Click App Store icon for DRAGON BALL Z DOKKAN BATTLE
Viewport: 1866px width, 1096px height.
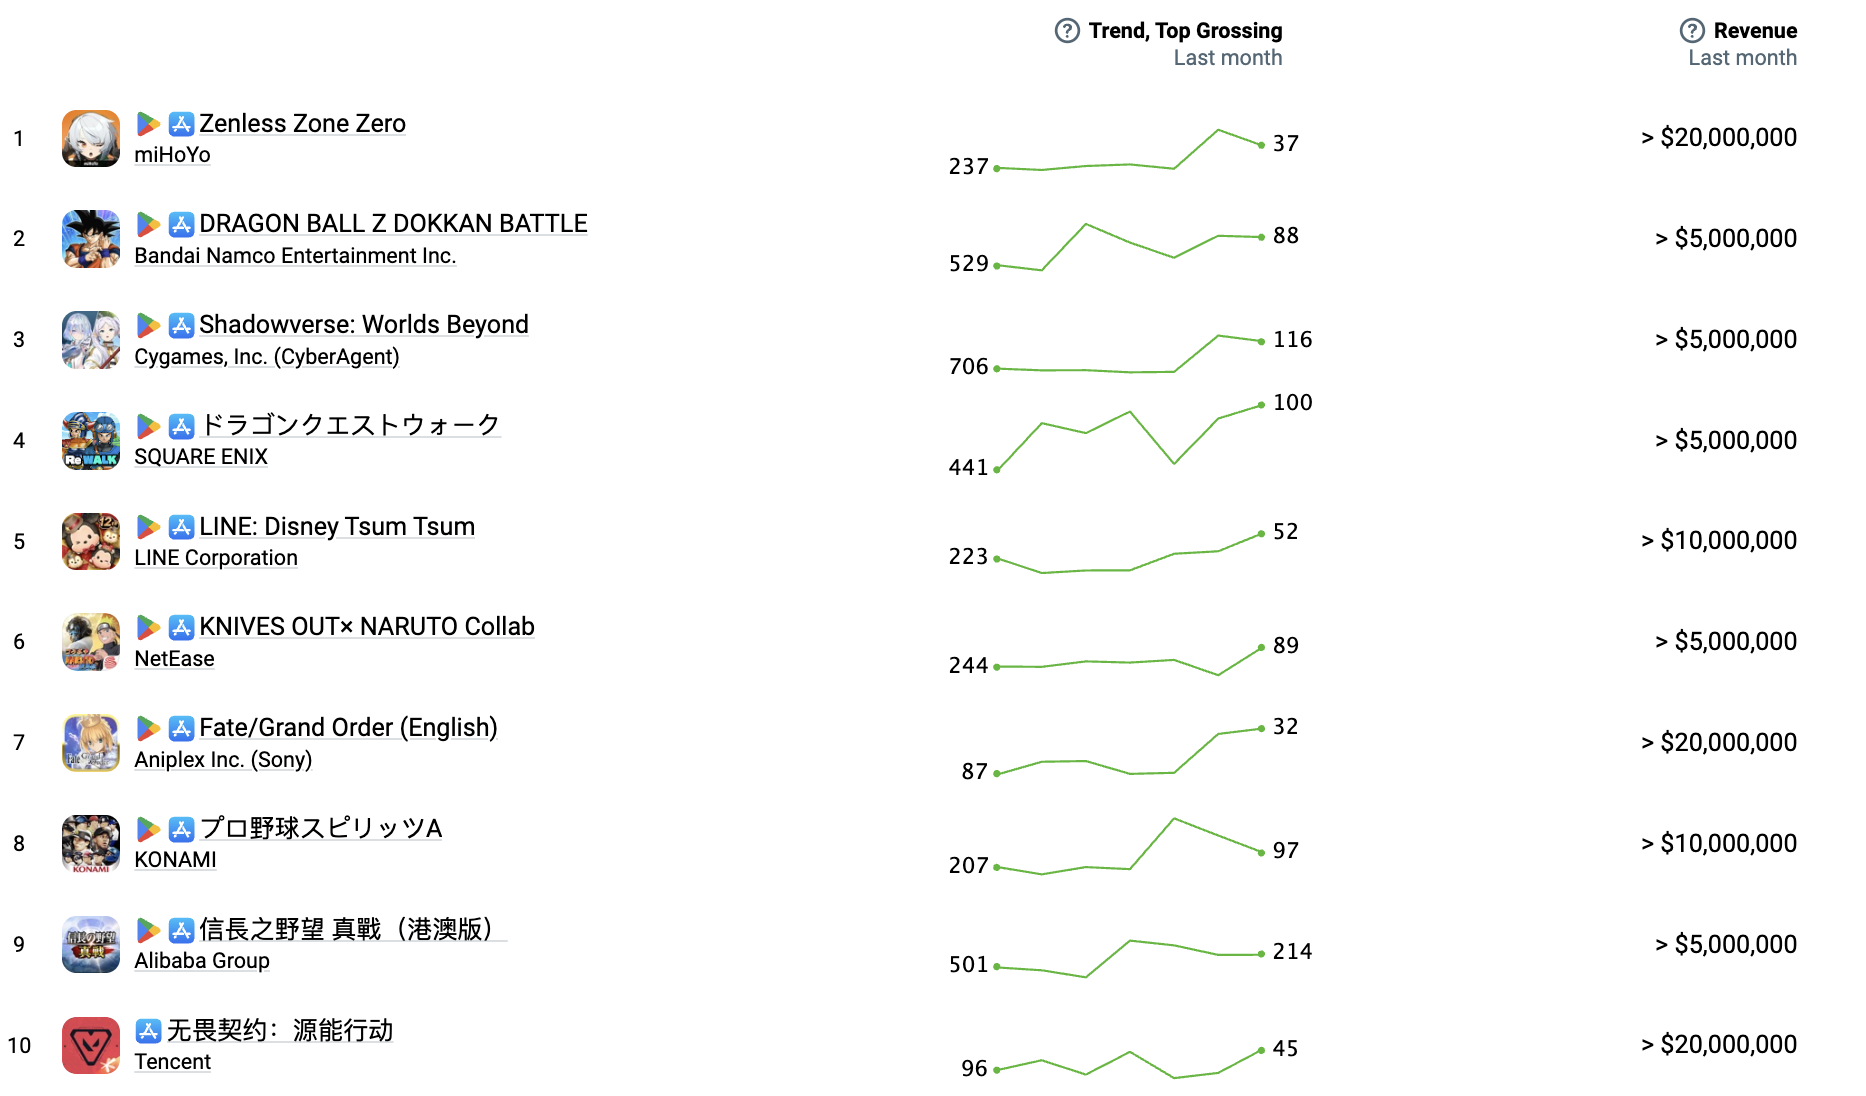point(181,224)
